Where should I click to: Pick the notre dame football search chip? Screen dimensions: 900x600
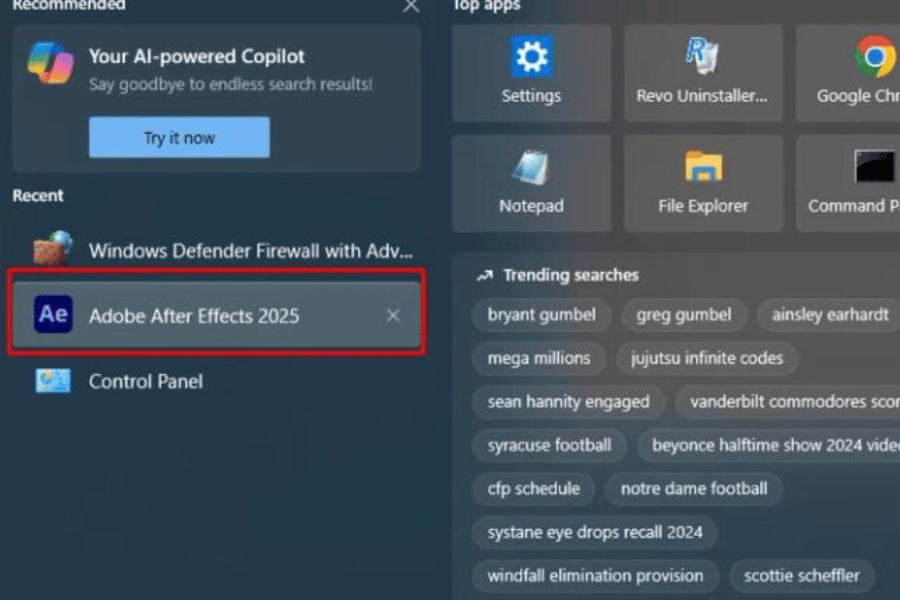click(x=694, y=489)
